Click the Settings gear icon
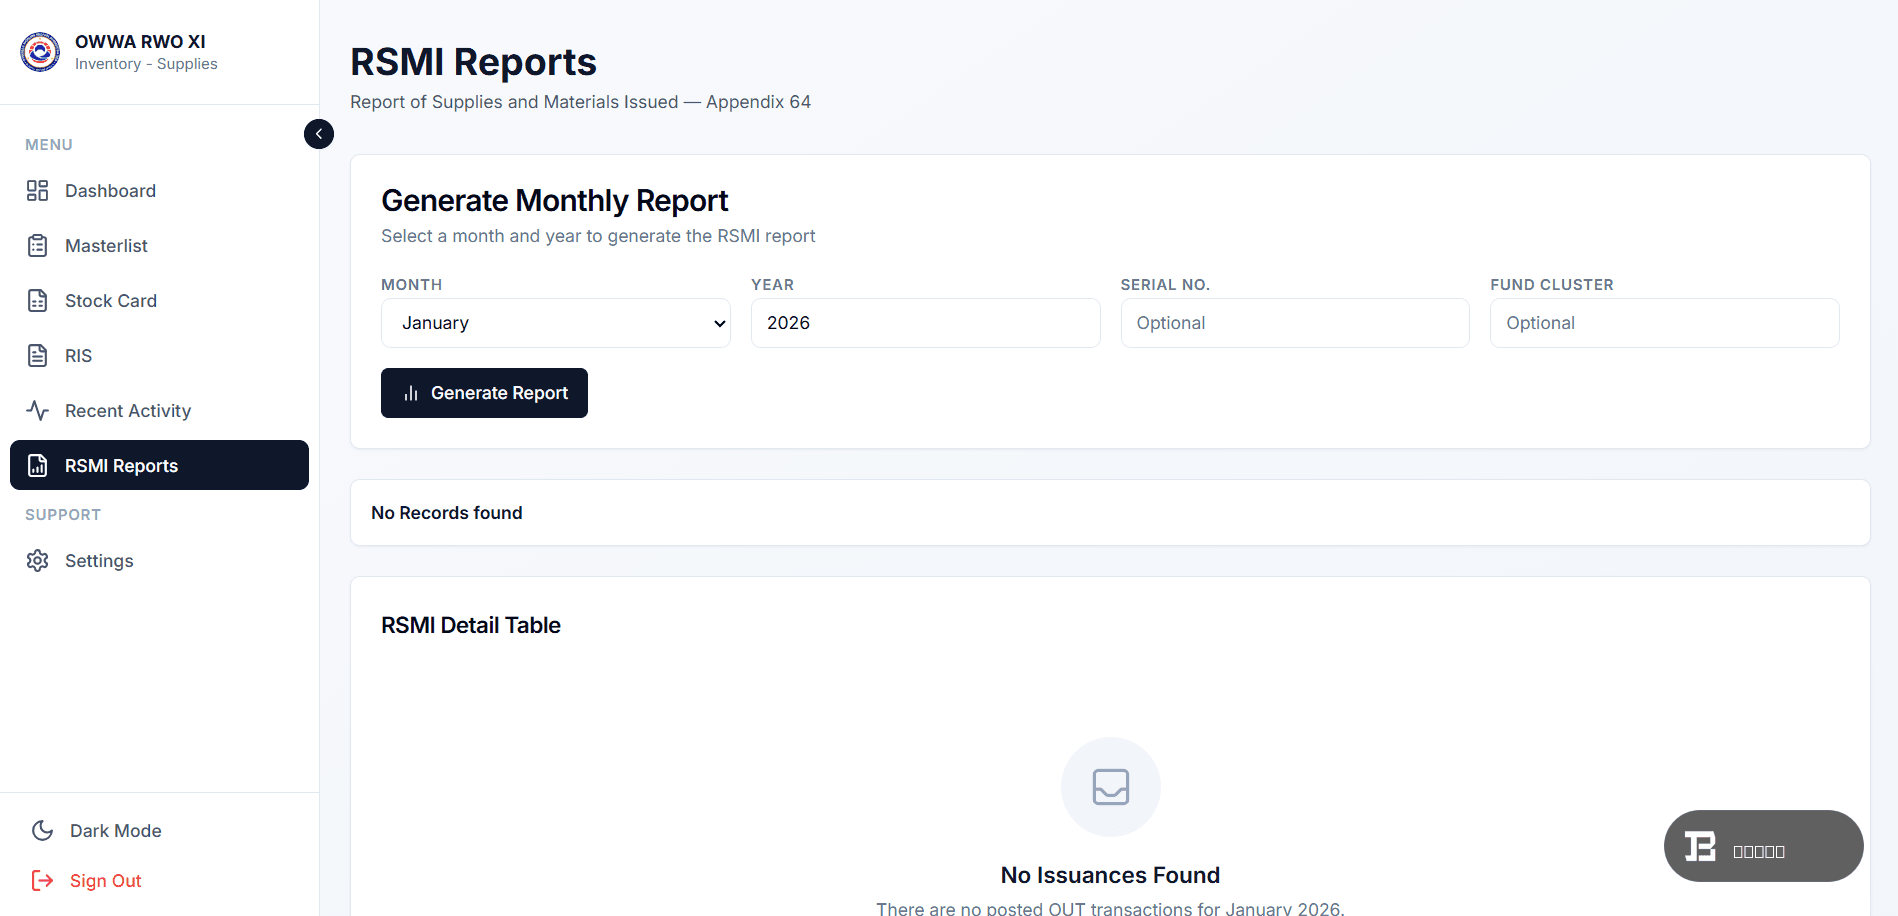 pyautogui.click(x=38, y=561)
